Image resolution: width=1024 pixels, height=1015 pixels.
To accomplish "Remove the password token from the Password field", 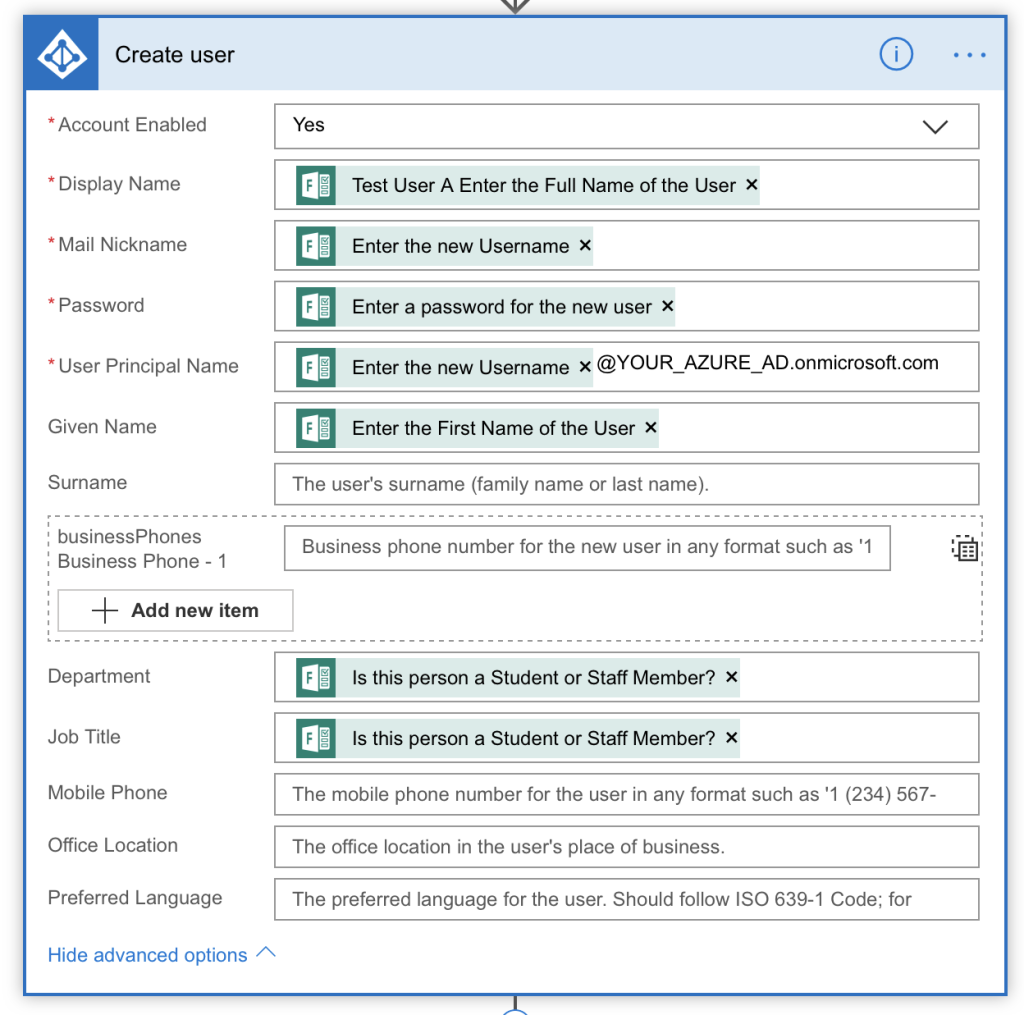I will point(666,306).
